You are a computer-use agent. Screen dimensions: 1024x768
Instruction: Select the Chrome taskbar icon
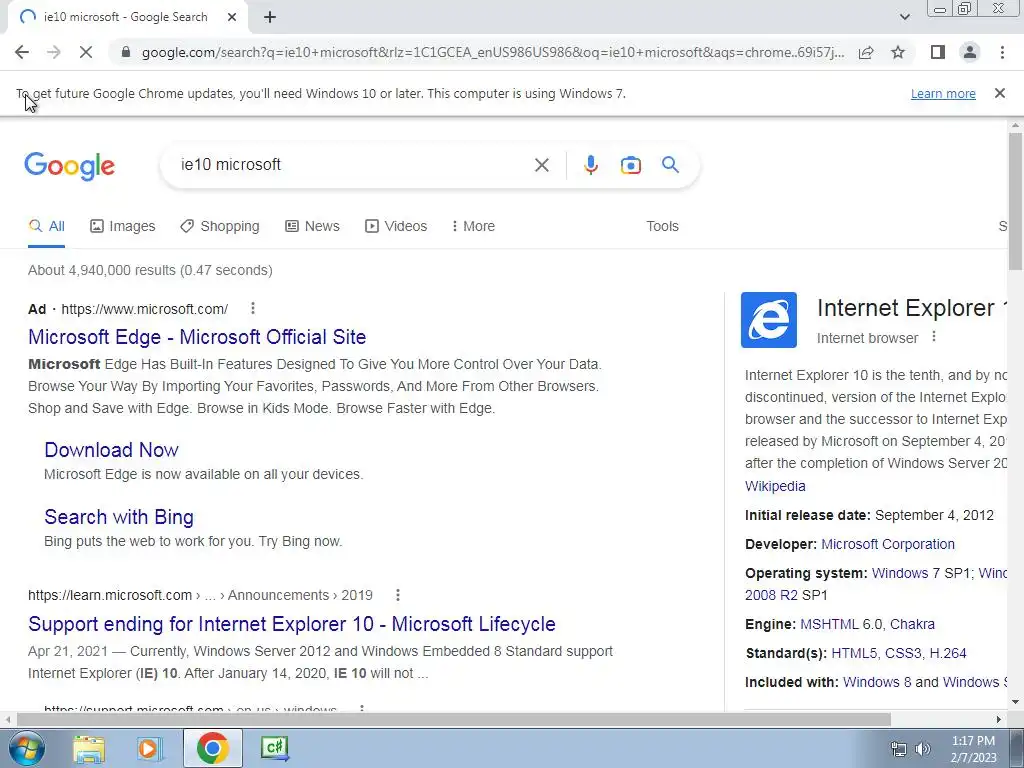[x=212, y=748]
